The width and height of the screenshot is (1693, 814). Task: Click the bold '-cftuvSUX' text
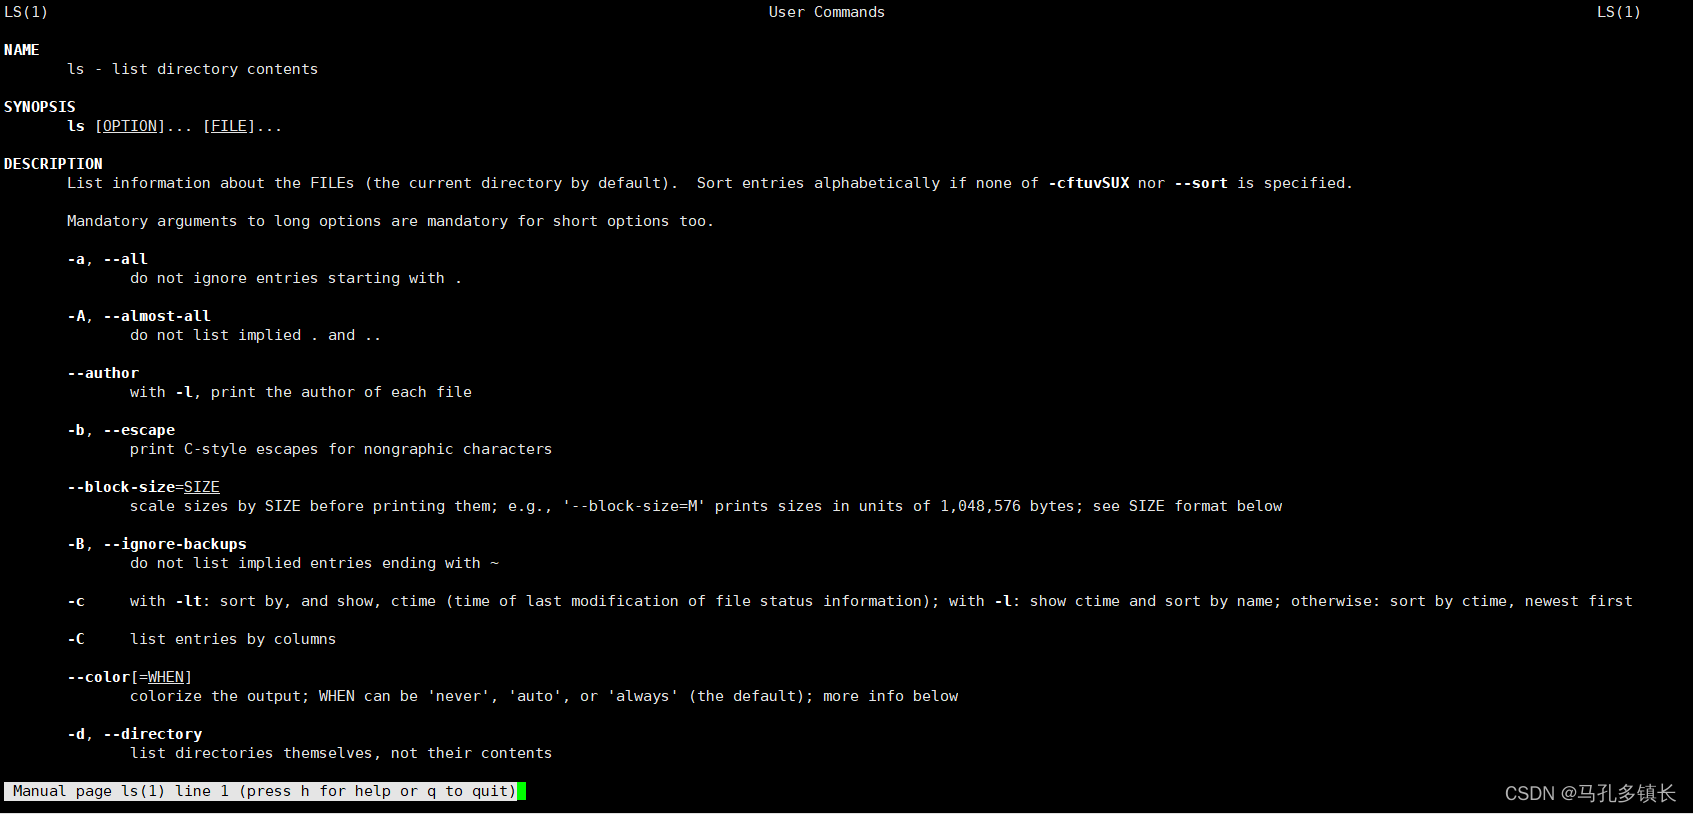1089,183
